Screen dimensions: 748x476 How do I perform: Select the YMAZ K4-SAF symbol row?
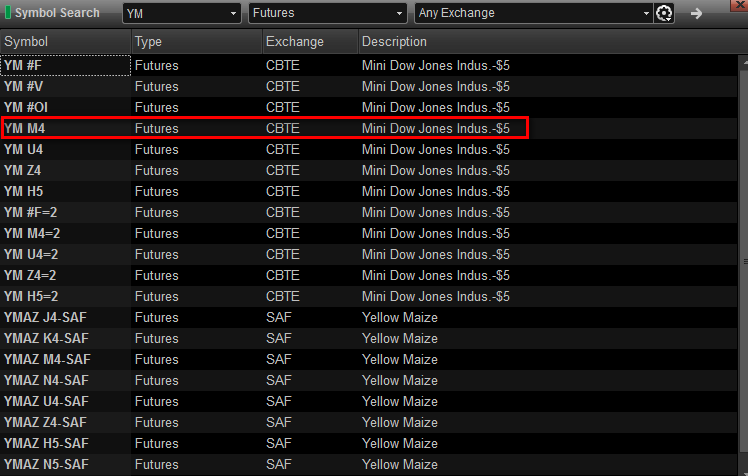(368, 338)
